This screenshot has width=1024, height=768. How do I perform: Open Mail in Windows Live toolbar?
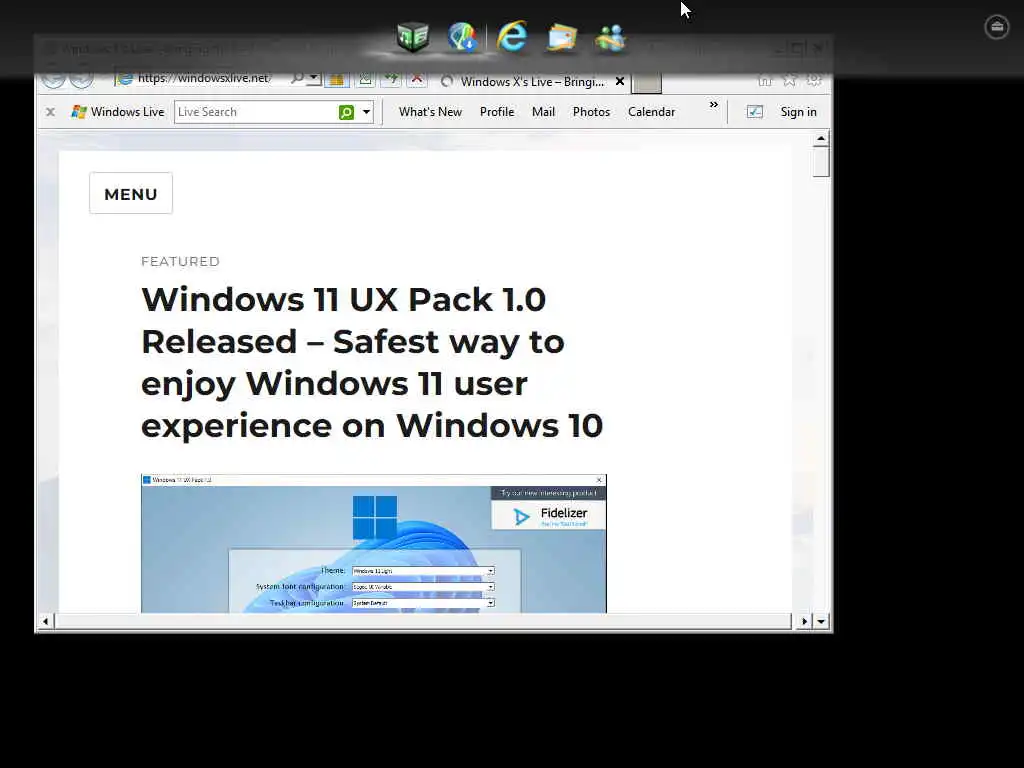[543, 112]
